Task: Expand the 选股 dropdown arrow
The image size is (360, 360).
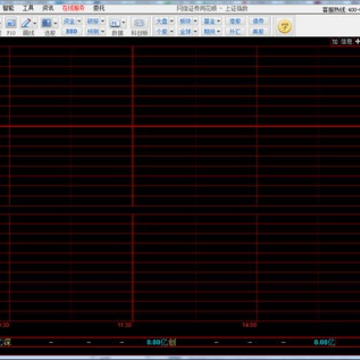Action: (x=55, y=23)
